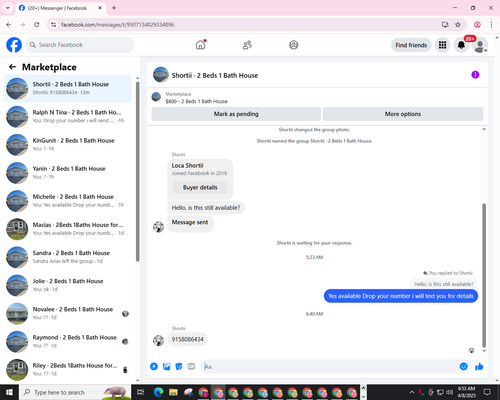Open the Friends icon in top navigation
This screenshot has height=400, width=500.
[247, 45]
